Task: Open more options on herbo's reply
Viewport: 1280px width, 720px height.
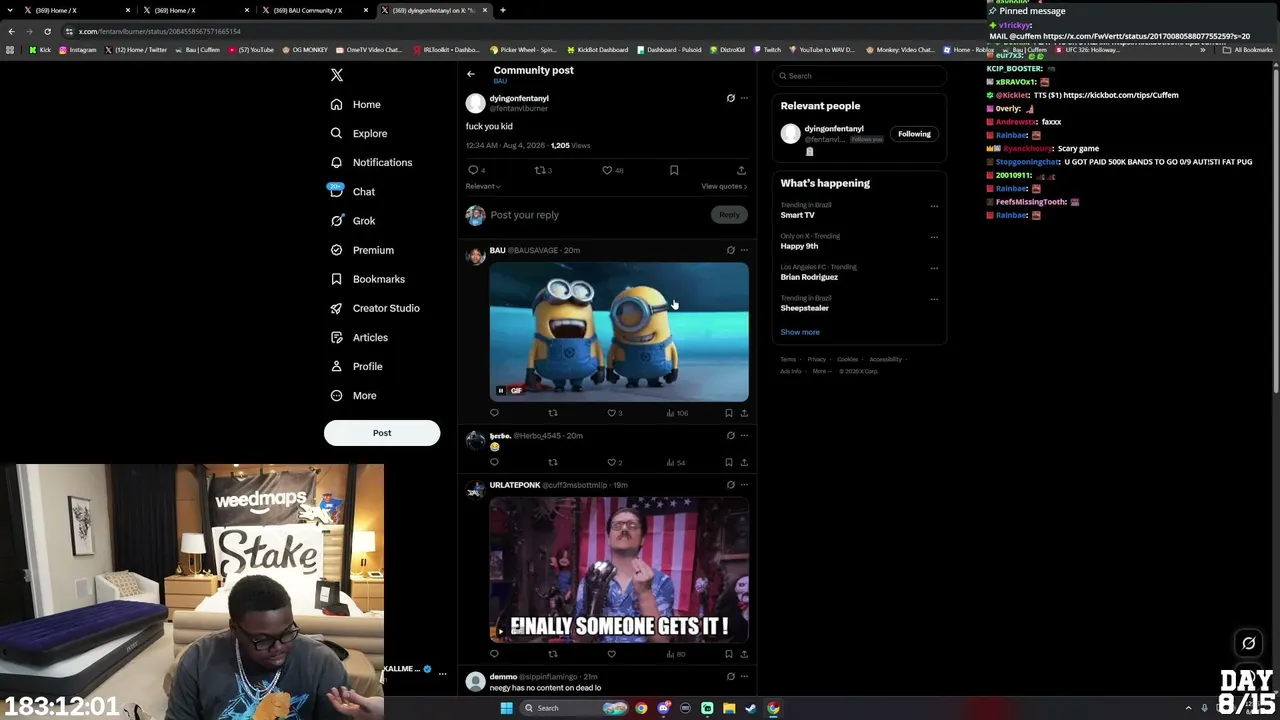Action: (744, 435)
